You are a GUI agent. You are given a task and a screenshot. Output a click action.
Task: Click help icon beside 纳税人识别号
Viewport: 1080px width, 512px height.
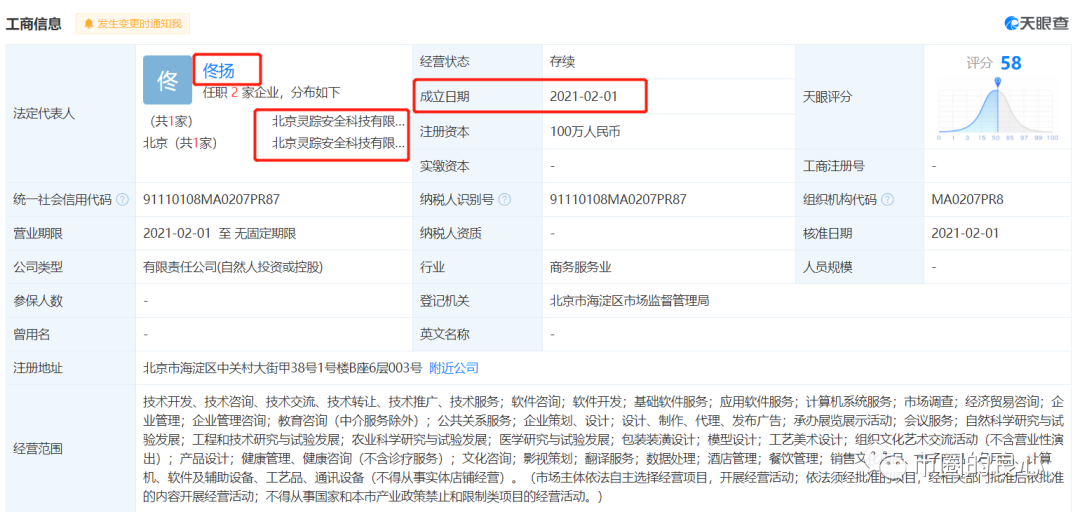click(x=504, y=200)
